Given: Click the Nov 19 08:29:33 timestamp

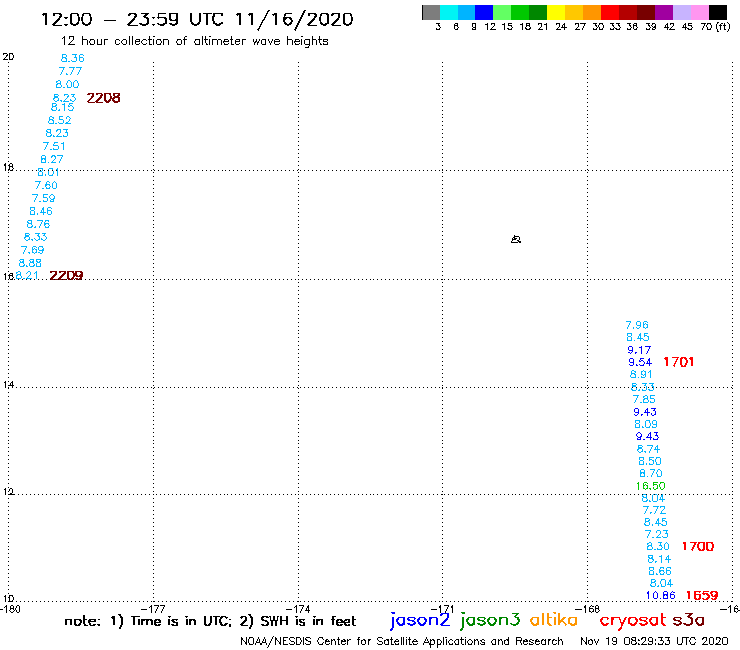Looking at the screenshot, I should click(654, 641).
